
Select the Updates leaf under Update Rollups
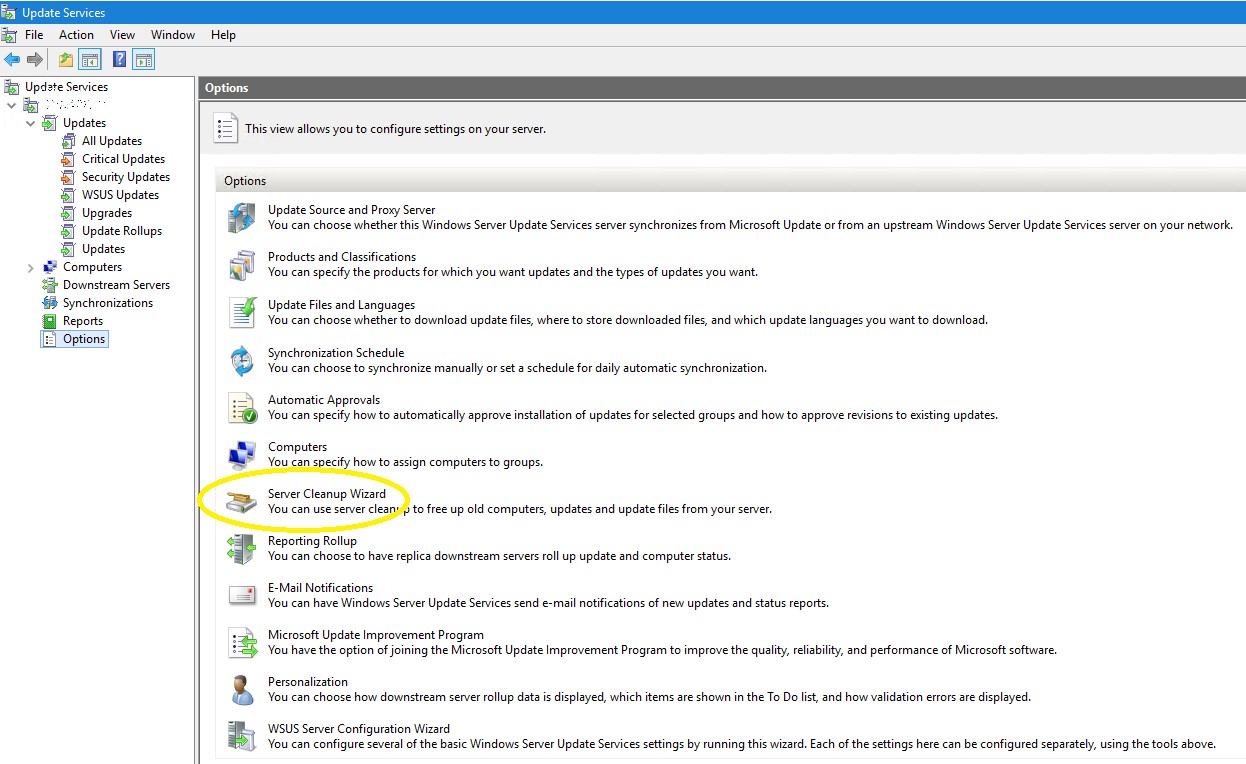coord(103,249)
